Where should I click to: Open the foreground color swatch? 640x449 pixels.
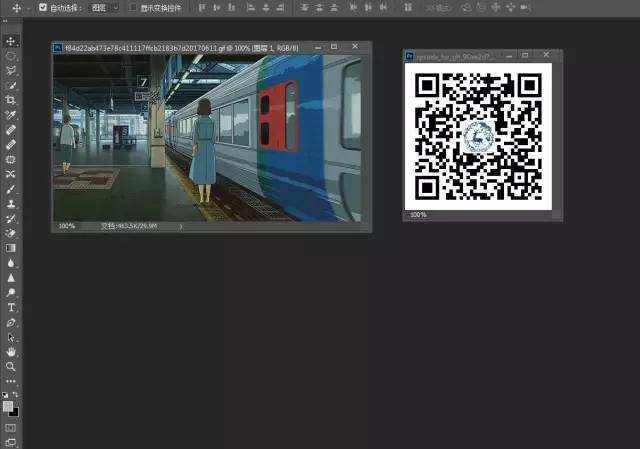[x=9, y=406]
